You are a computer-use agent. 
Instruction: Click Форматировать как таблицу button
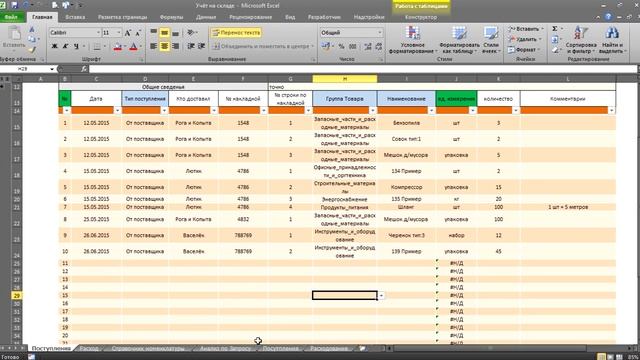[x=459, y=40]
